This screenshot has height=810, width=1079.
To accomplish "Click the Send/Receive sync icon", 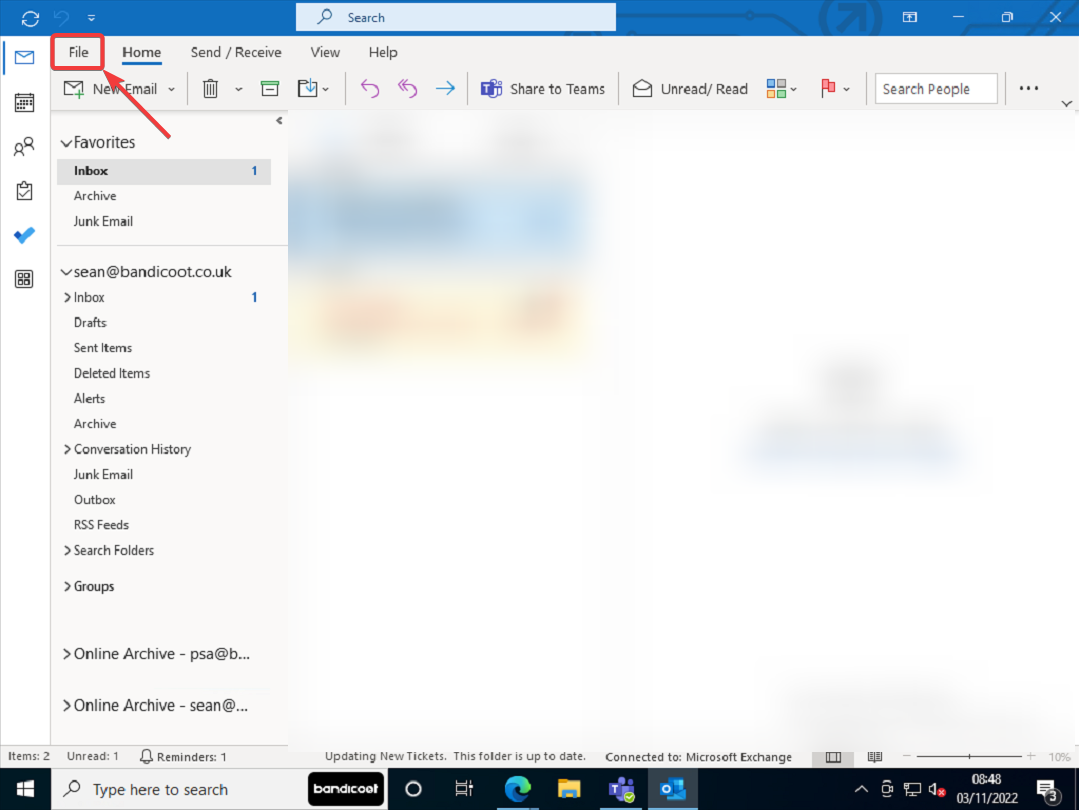I will 29,18.
